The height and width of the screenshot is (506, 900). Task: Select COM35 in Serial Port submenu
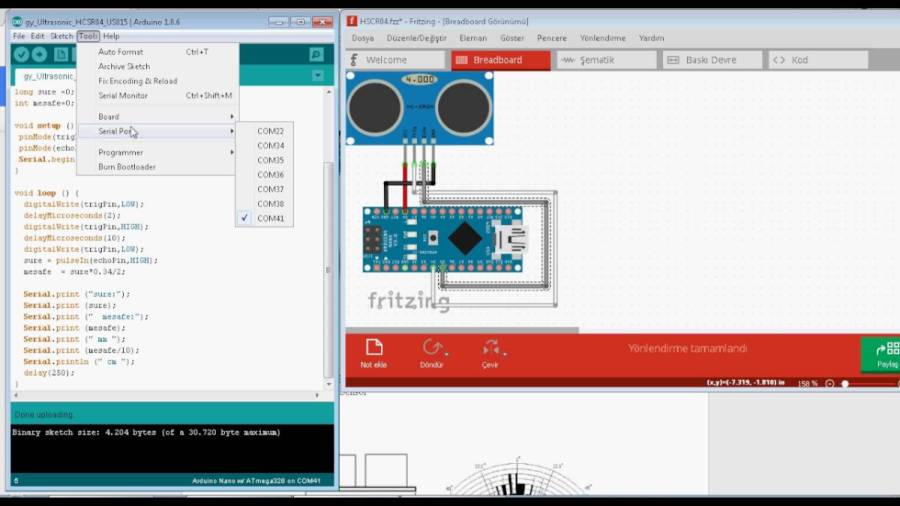point(265,160)
